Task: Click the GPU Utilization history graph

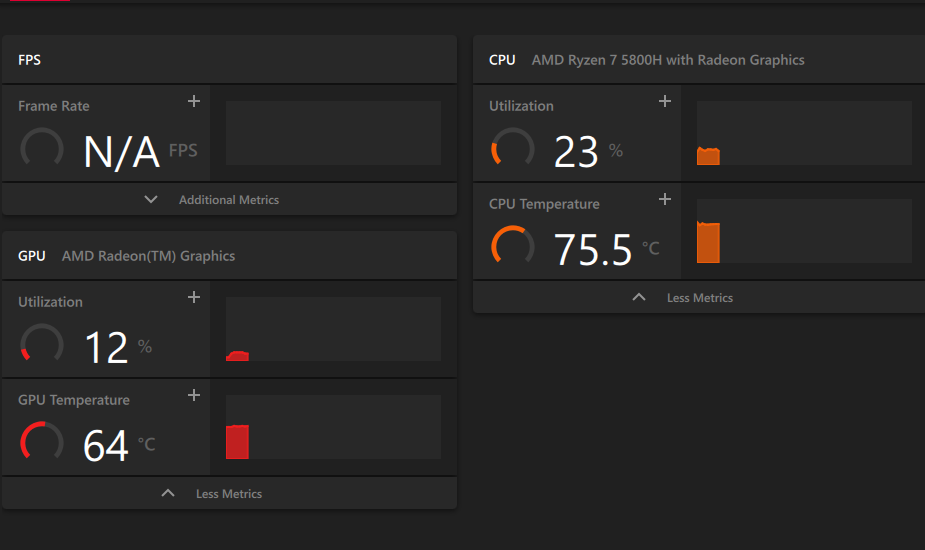Action: [x=333, y=329]
